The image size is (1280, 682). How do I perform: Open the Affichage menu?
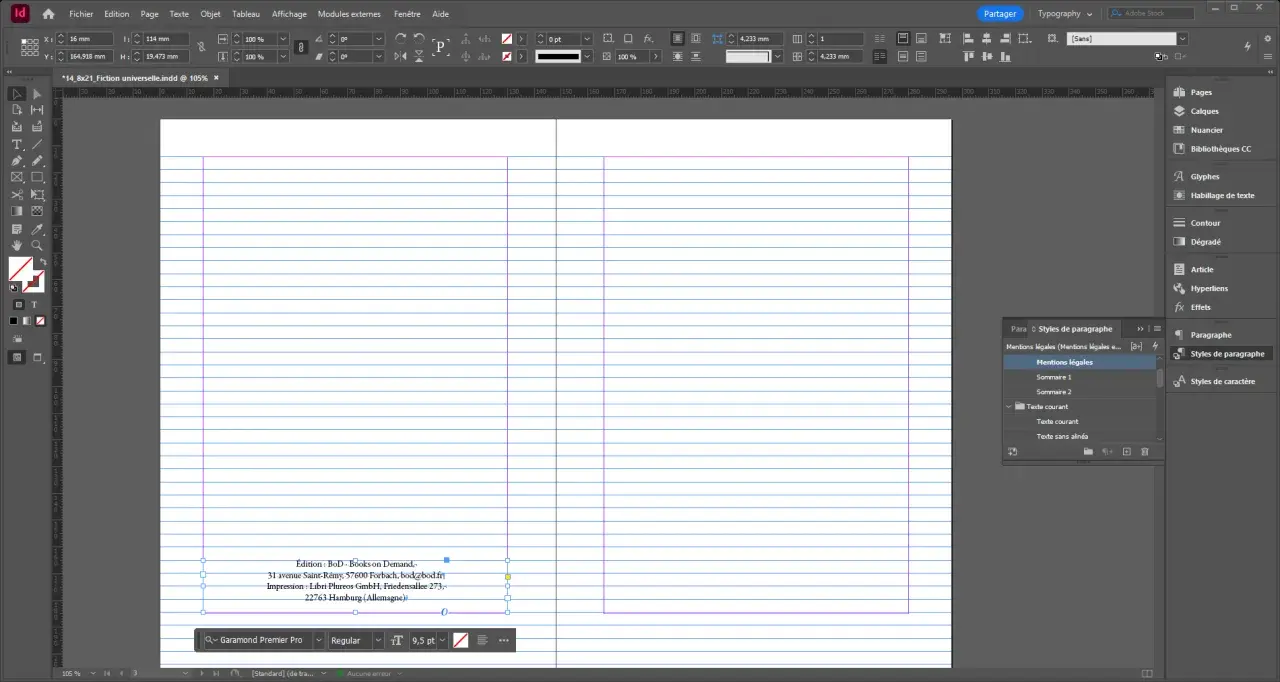coord(289,14)
